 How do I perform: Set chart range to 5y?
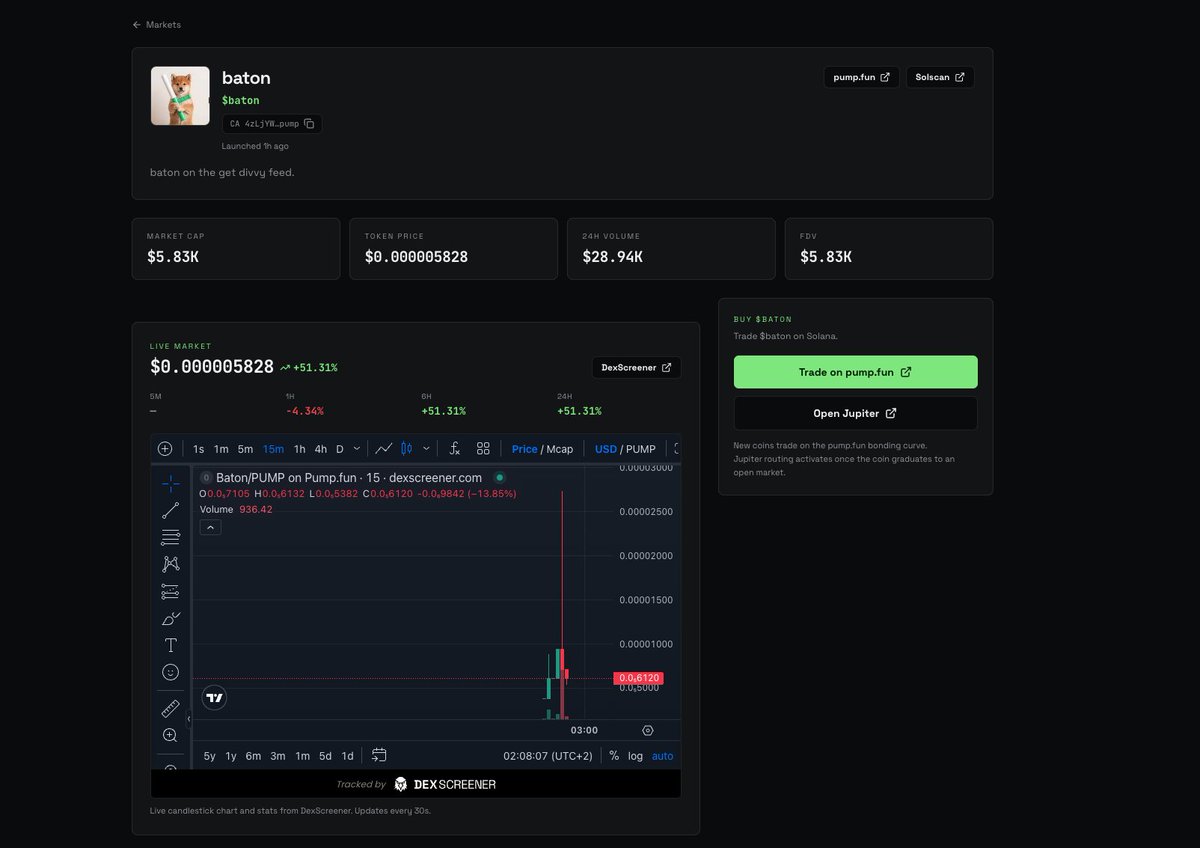pyautogui.click(x=210, y=756)
